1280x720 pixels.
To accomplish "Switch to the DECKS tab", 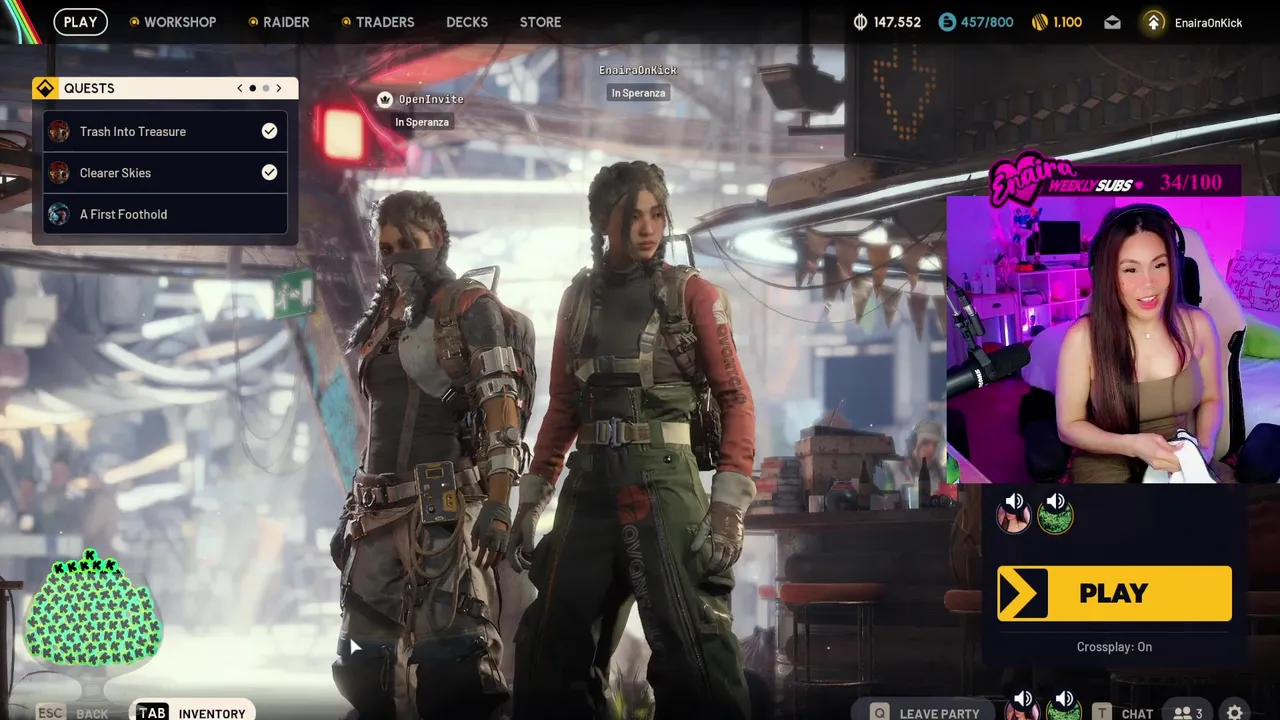I will [x=467, y=22].
